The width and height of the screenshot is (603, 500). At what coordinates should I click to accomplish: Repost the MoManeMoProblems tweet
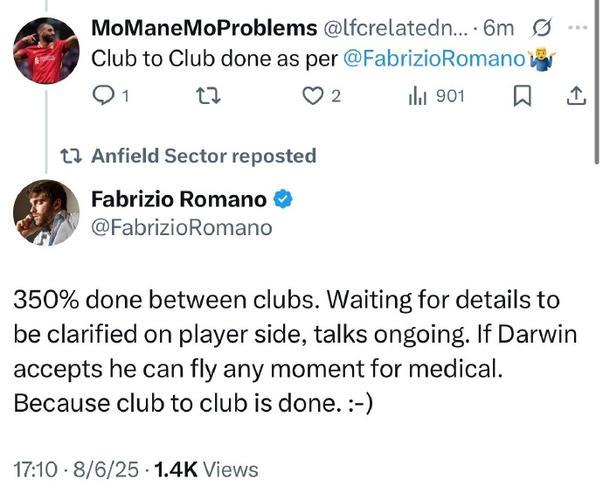pyautogui.click(x=204, y=96)
